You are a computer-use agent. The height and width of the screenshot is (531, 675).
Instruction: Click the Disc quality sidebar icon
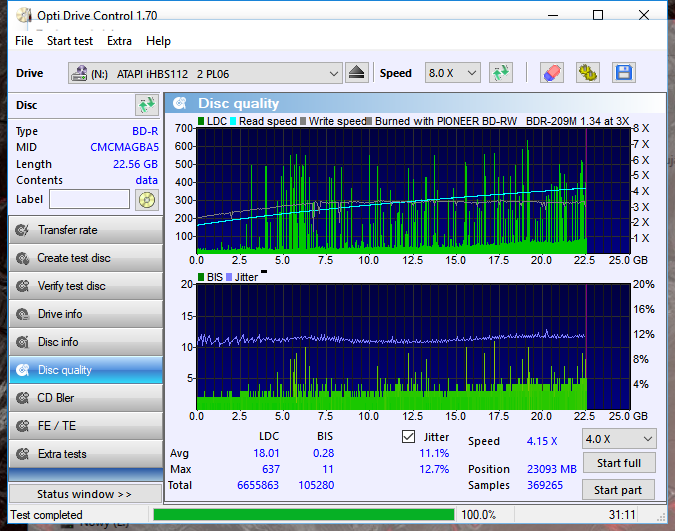[22, 370]
